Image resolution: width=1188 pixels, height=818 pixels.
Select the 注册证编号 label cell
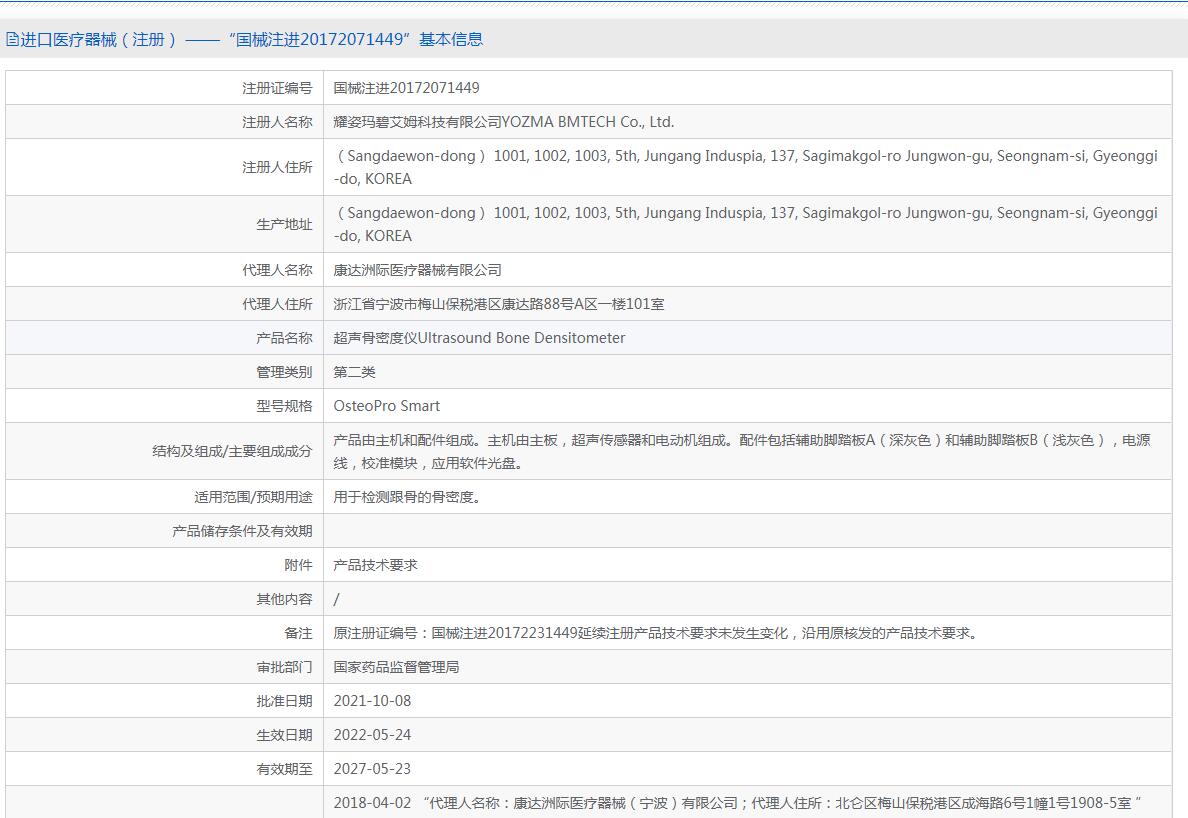pos(277,88)
